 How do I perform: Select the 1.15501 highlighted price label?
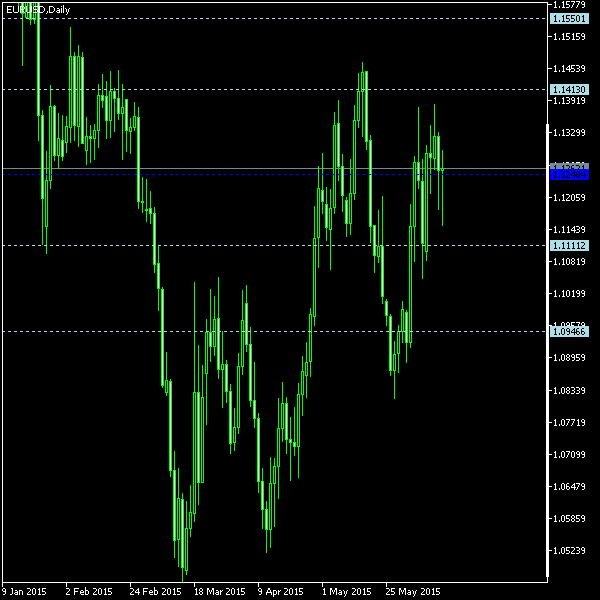click(569, 18)
